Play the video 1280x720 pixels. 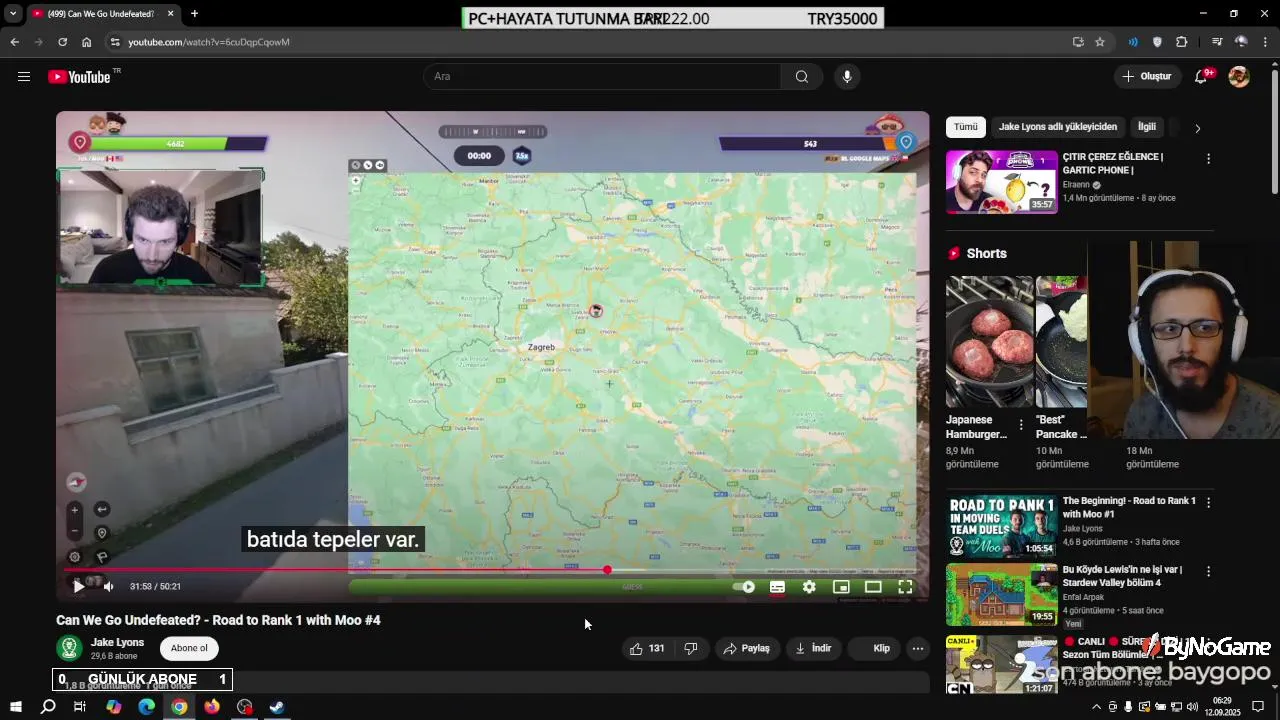79,587
